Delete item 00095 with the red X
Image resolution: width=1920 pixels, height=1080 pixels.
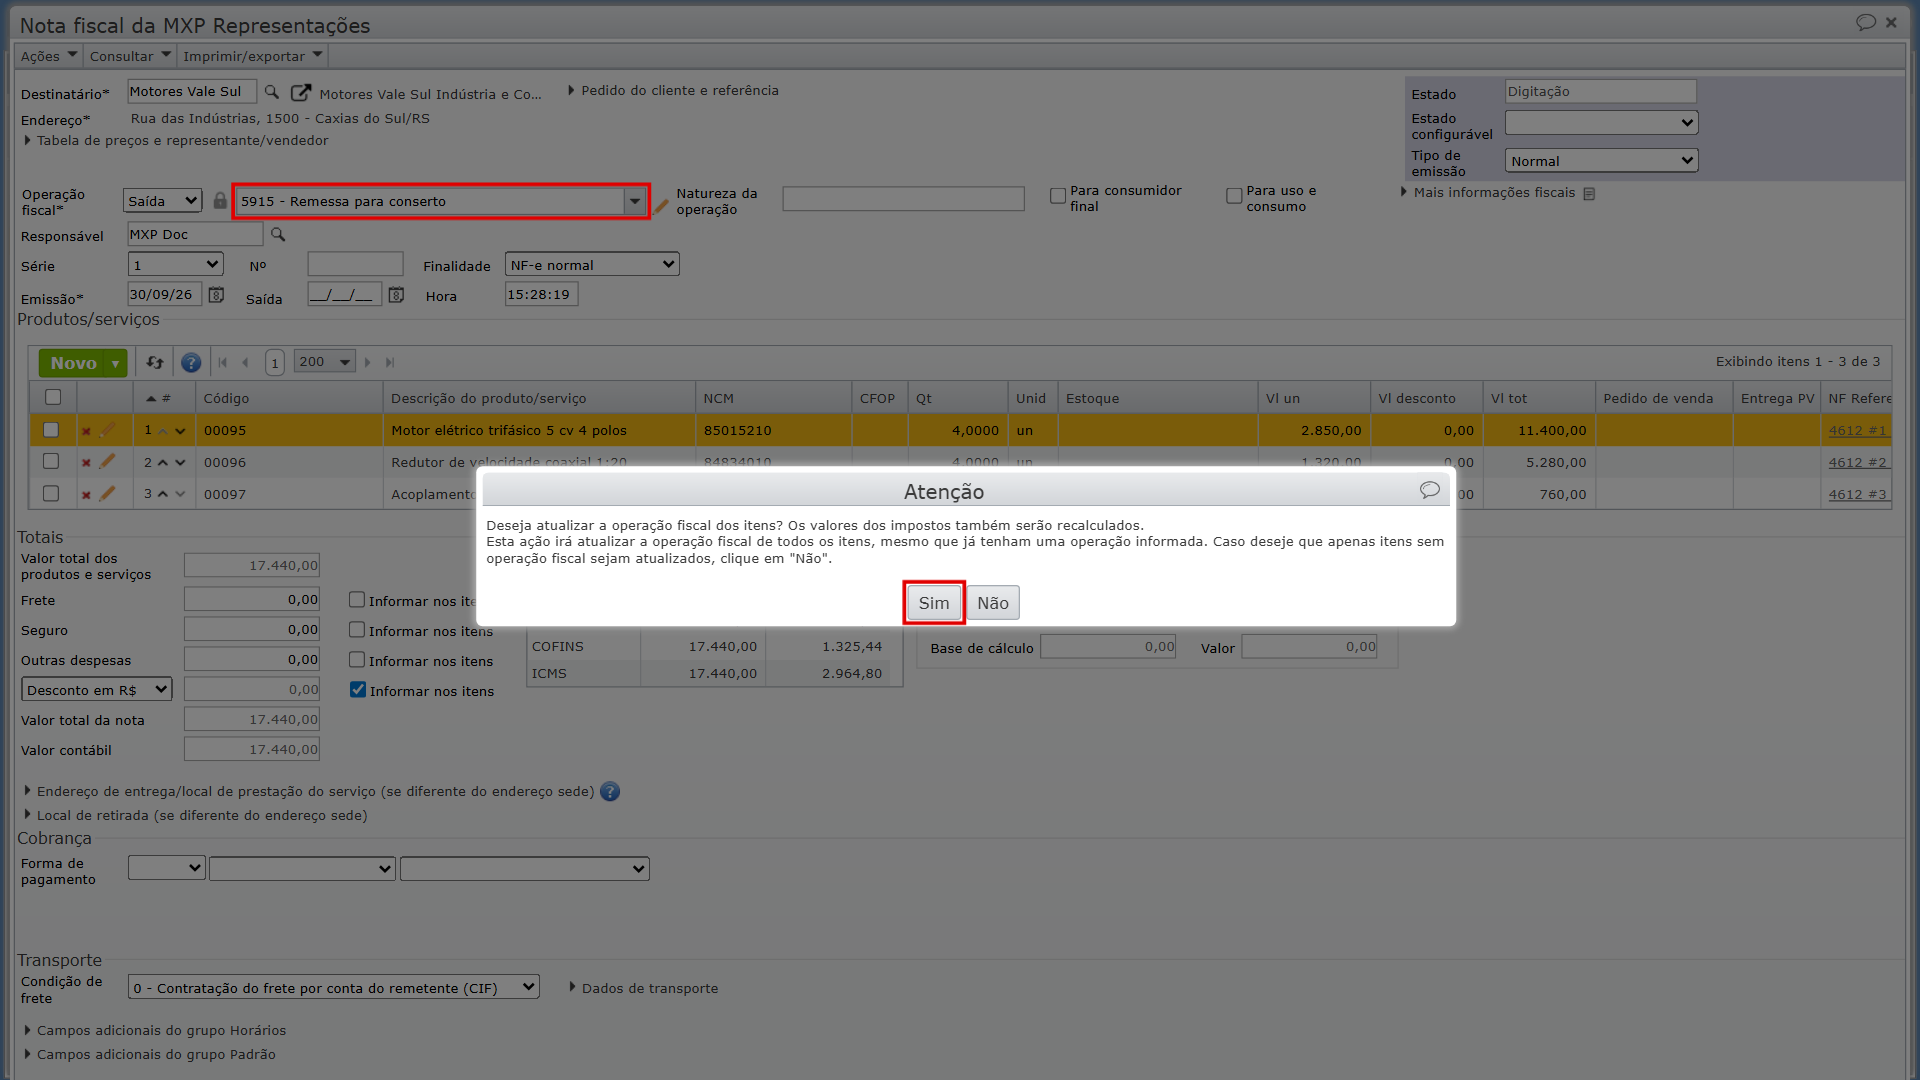click(x=86, y=431)
